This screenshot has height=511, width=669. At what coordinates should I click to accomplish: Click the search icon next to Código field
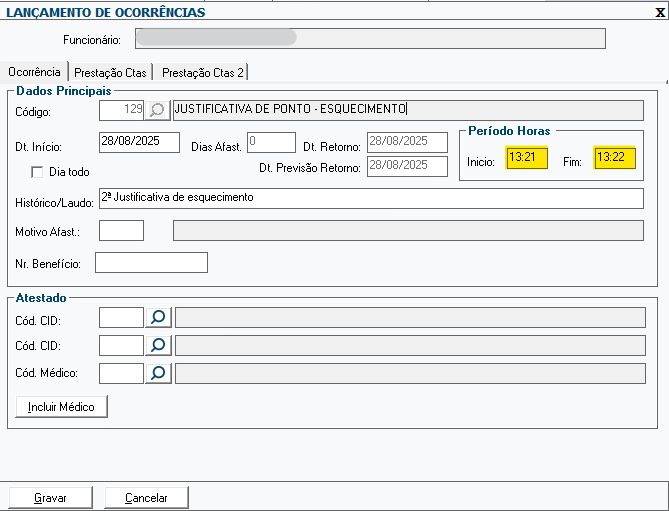158,110
